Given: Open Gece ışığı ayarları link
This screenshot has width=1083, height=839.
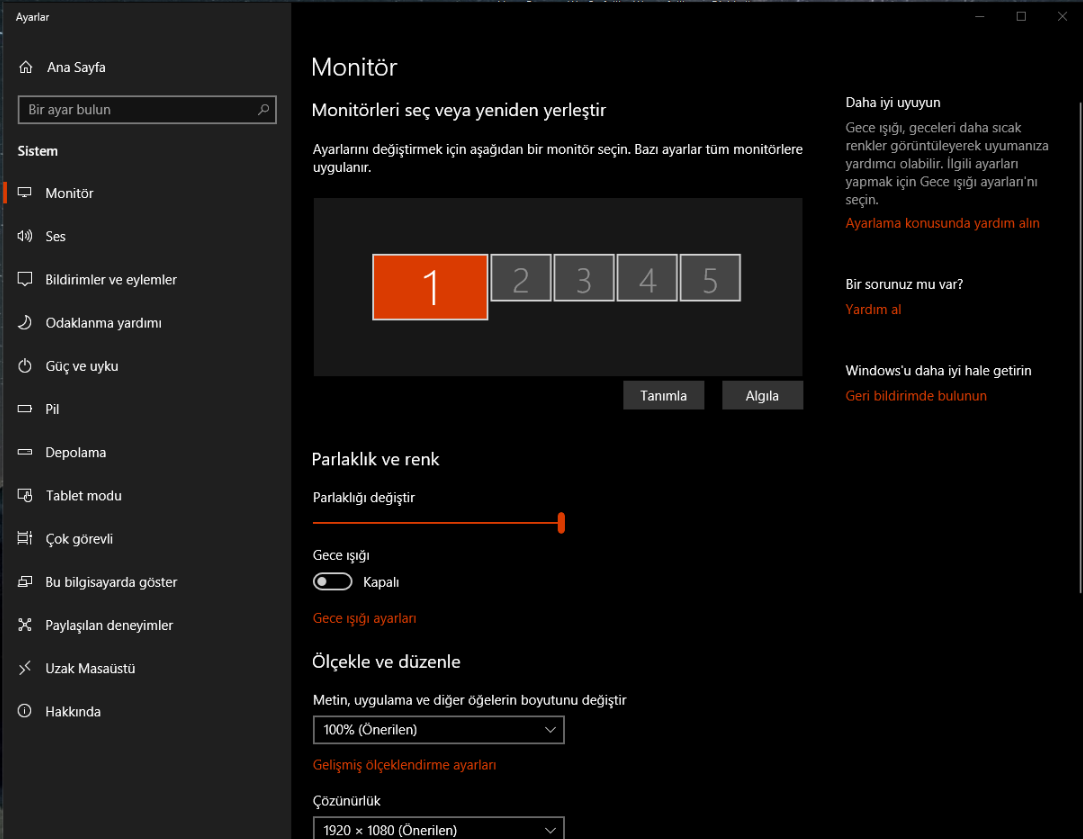Looking at the screenshot, I should coord(364,618).
